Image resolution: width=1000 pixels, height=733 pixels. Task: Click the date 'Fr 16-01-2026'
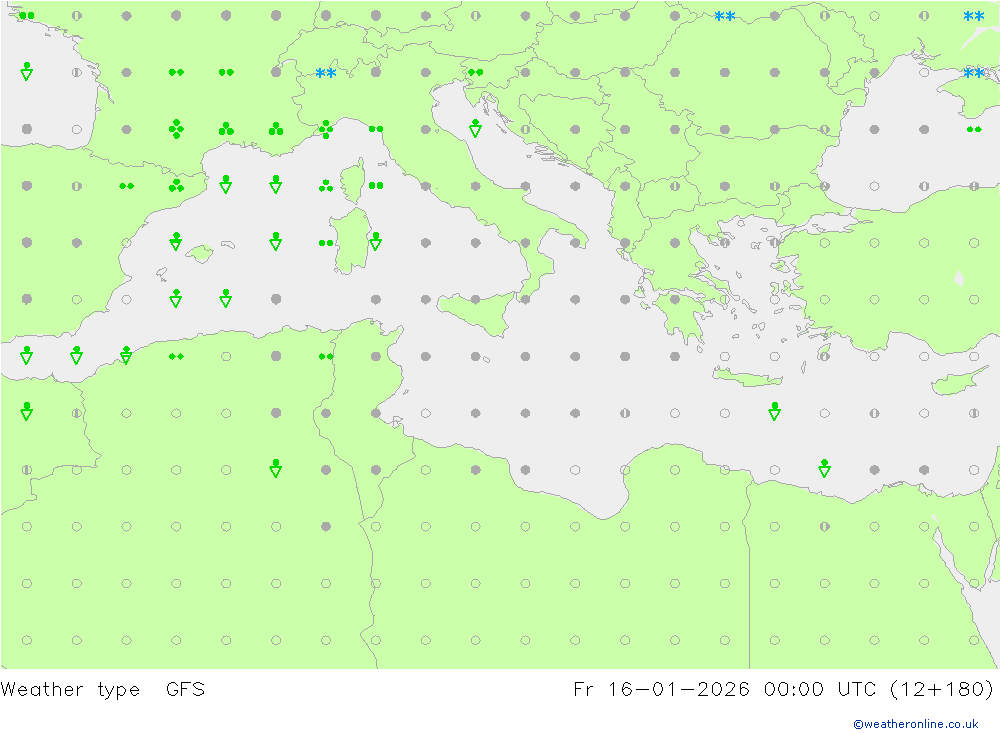coord(661,690)
